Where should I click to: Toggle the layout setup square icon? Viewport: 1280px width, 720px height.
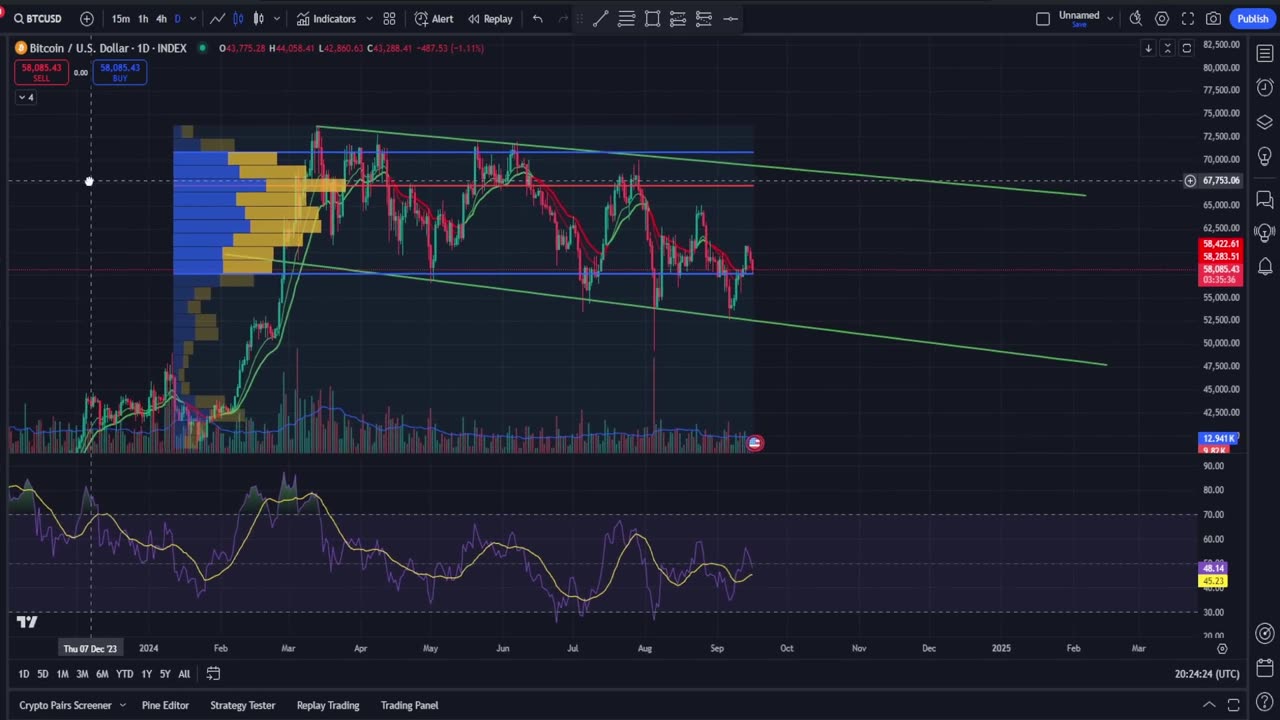point(1043,19)
